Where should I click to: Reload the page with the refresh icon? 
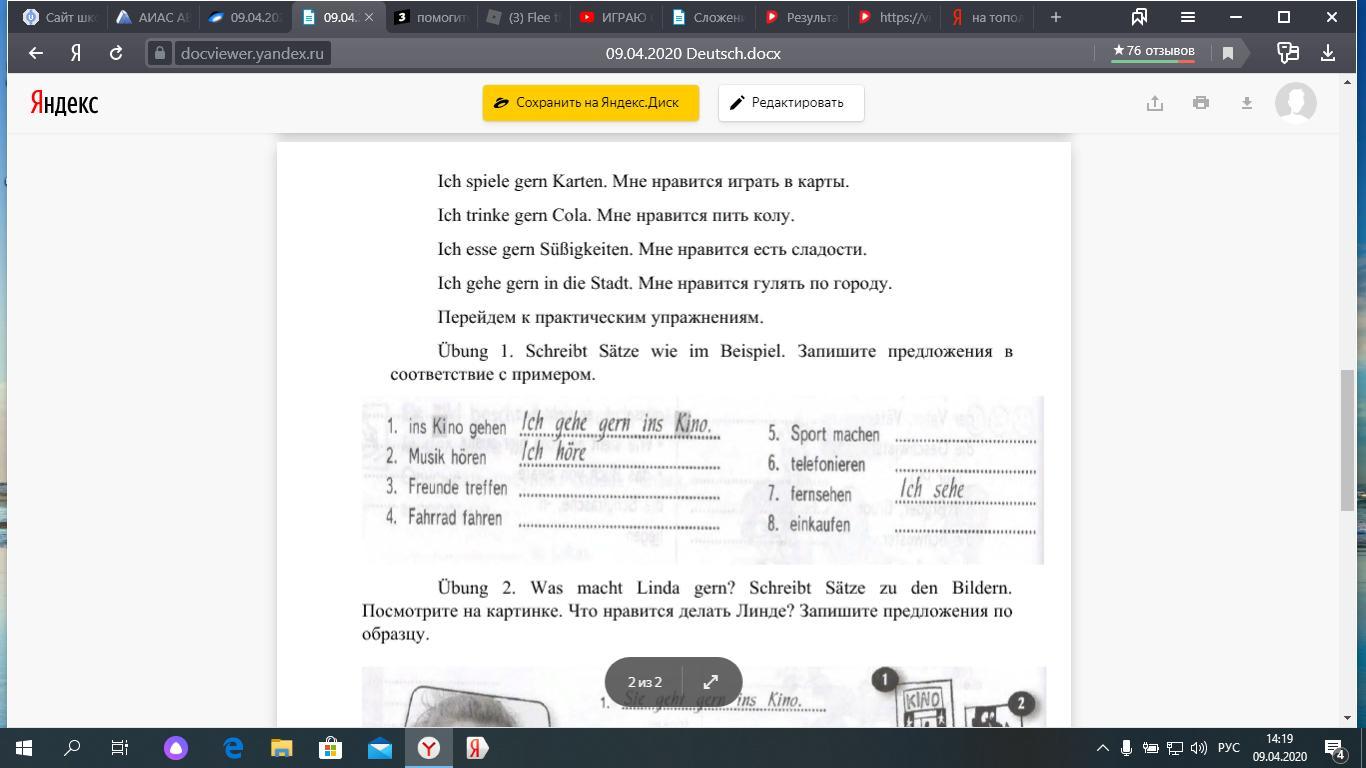pyautogui.click(x=116, y=53)
